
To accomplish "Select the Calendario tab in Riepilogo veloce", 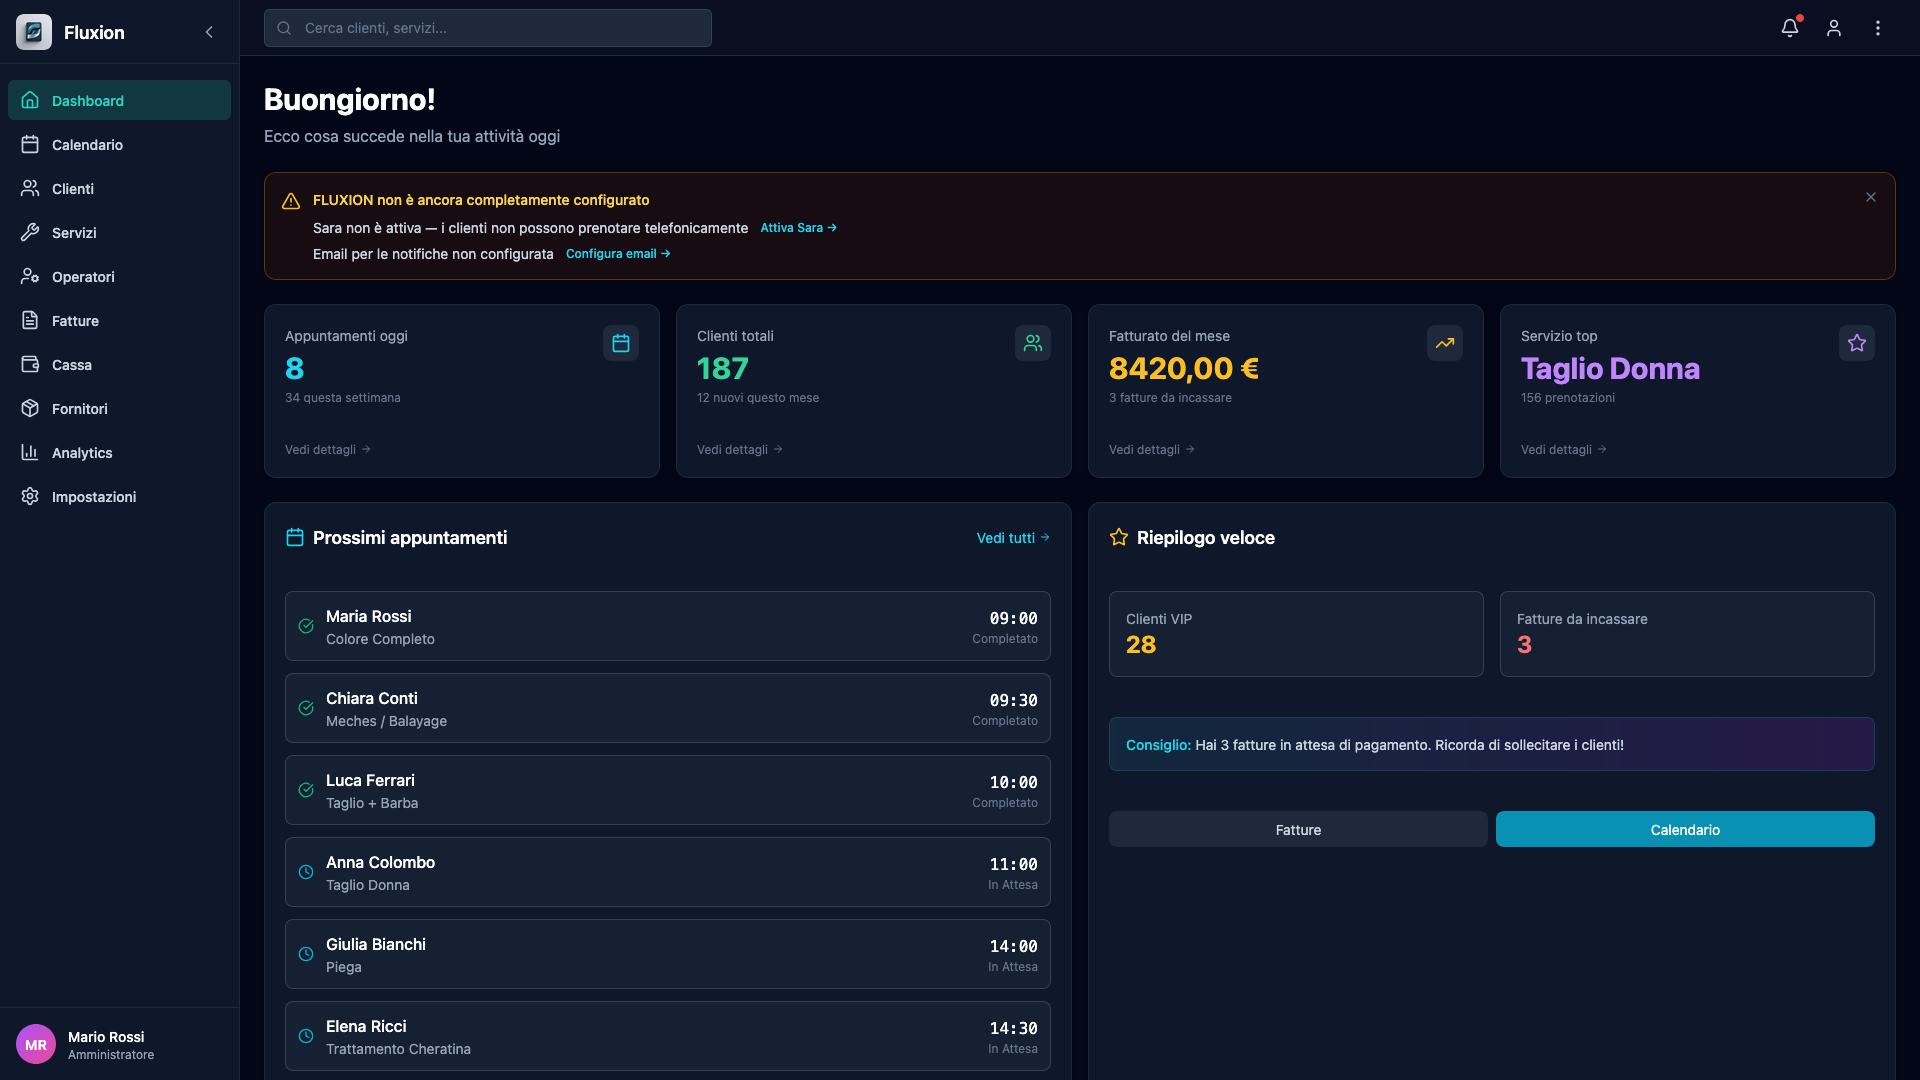I will tap(1684, 829).
